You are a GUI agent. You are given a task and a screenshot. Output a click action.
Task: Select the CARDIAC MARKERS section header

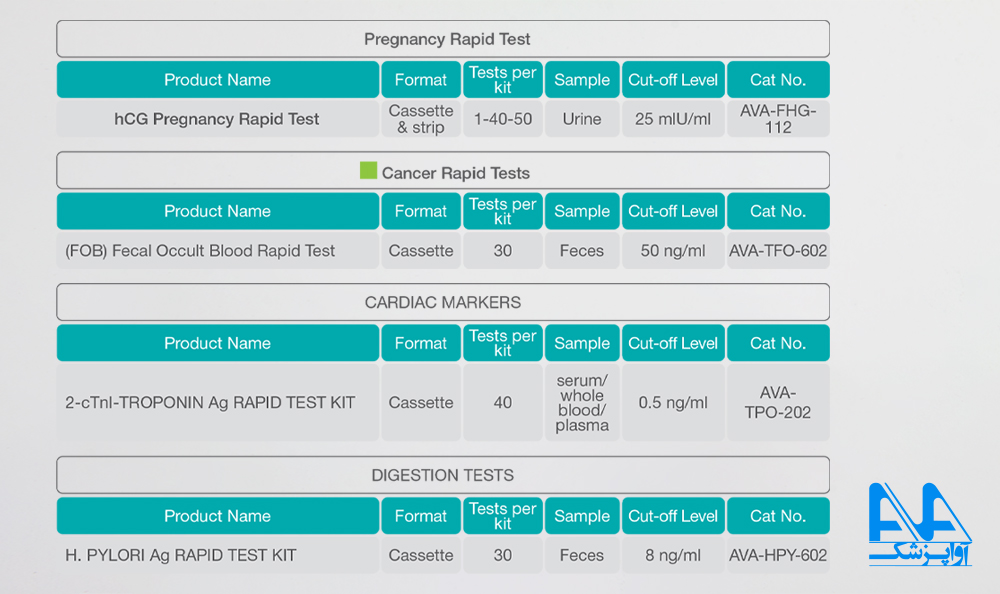pos(443,302)
